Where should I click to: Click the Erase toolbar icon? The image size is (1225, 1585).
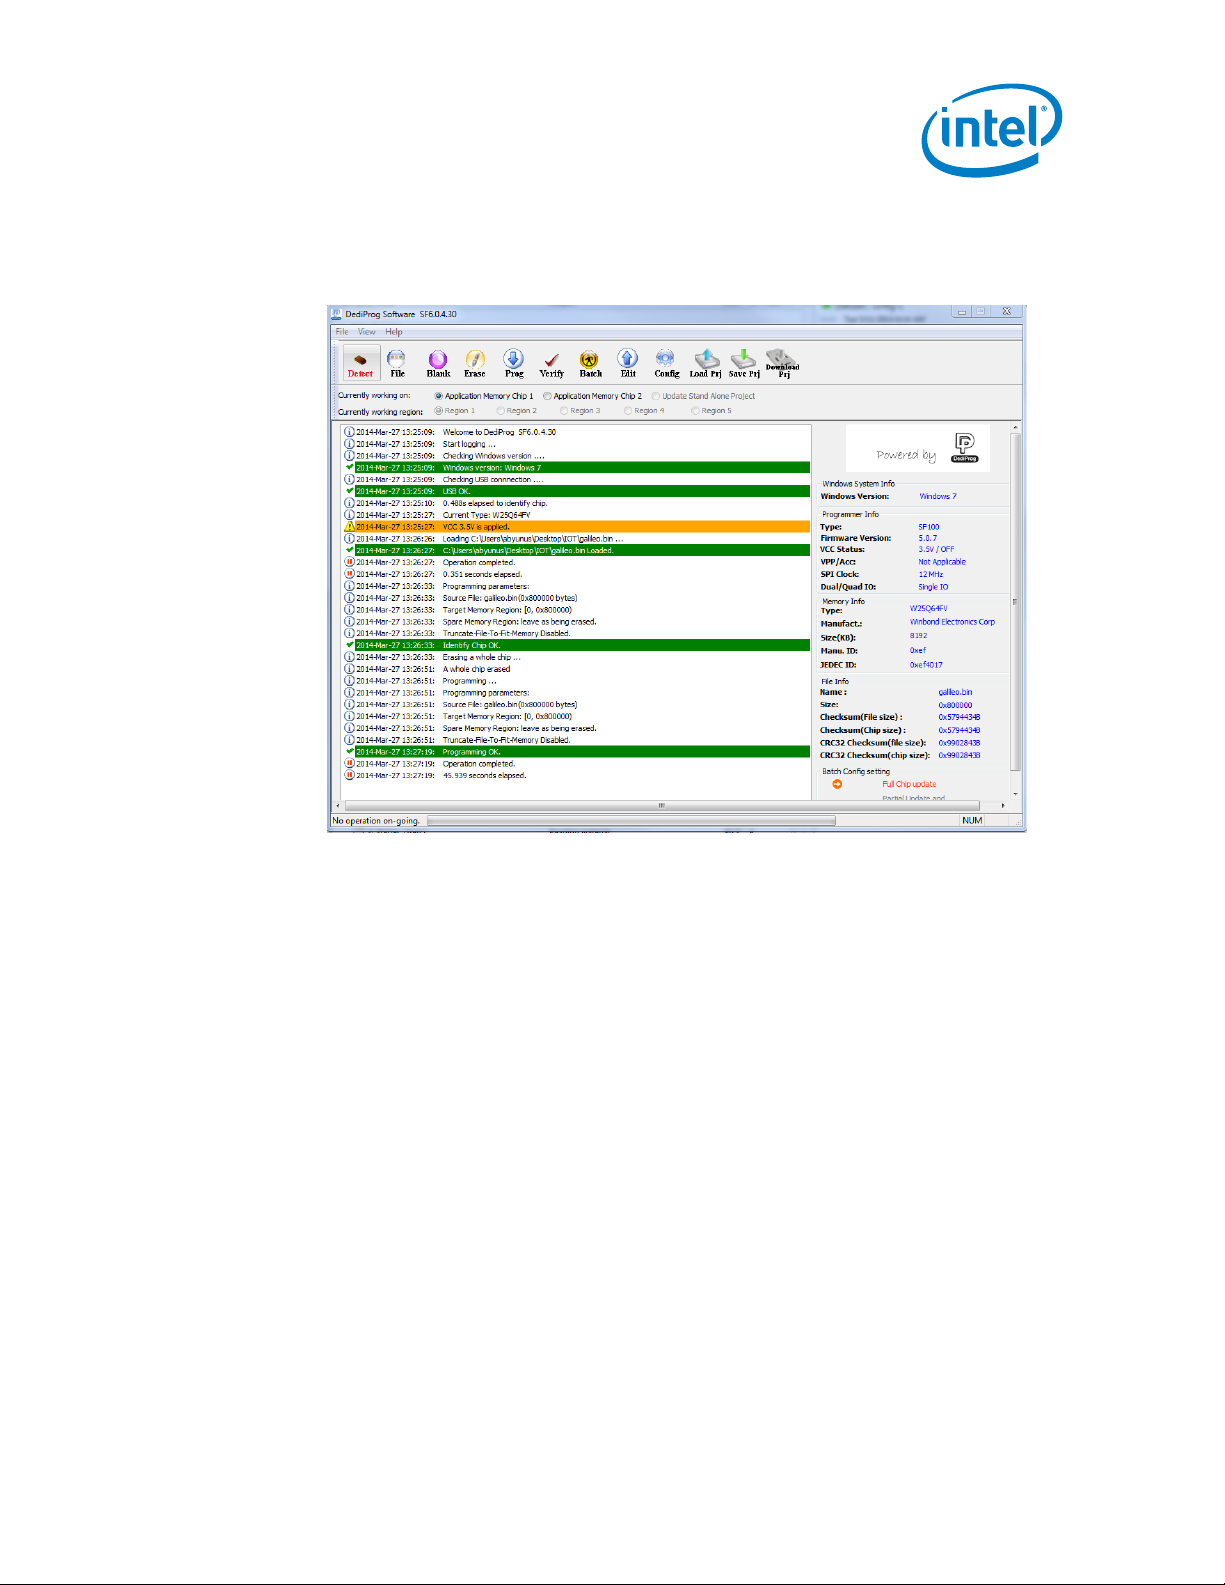(x=475, y=363)
